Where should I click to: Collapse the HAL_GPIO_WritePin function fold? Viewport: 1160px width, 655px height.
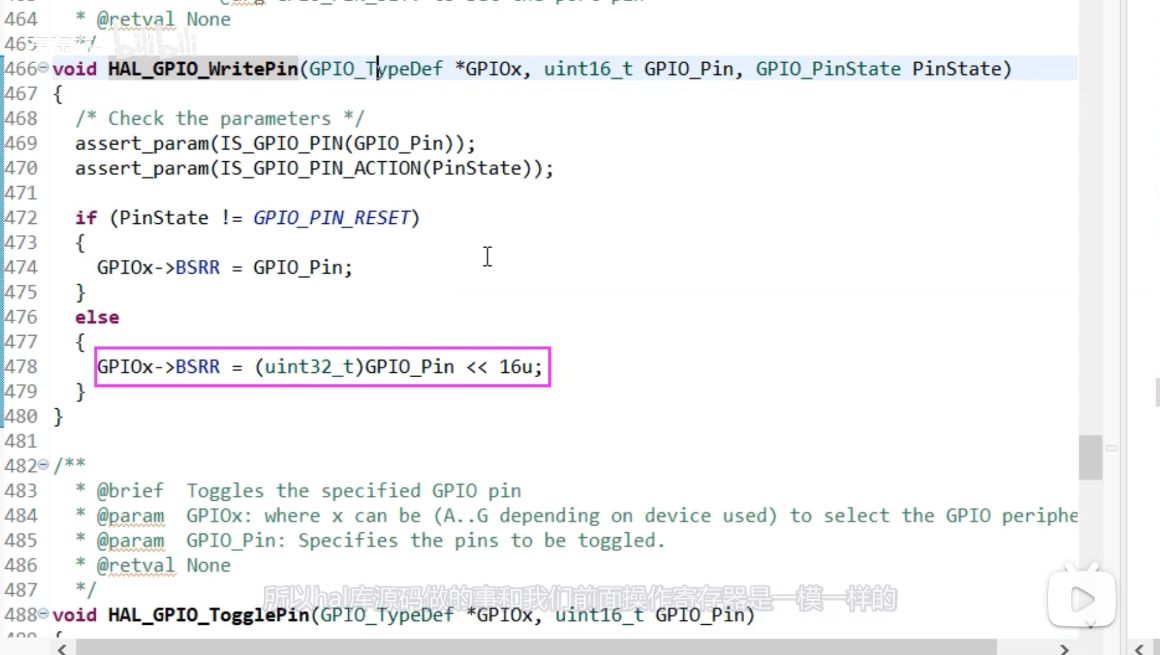[x=43, y=69]
